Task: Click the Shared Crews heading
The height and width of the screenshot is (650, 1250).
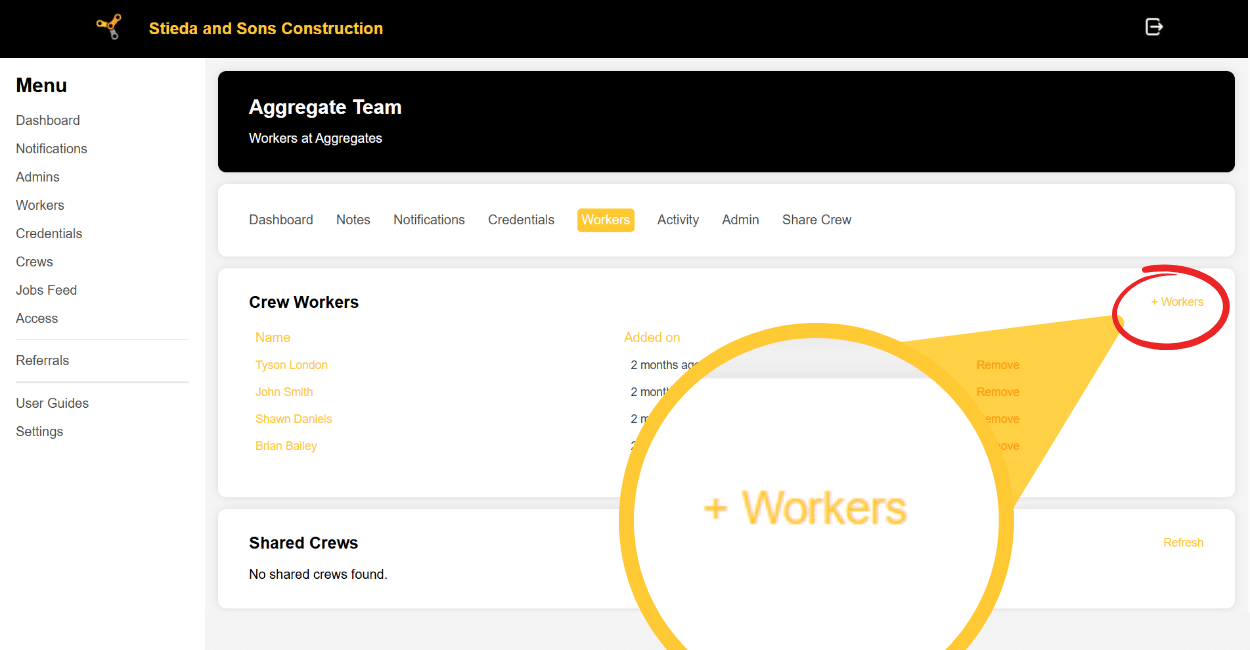Action: 304,543
